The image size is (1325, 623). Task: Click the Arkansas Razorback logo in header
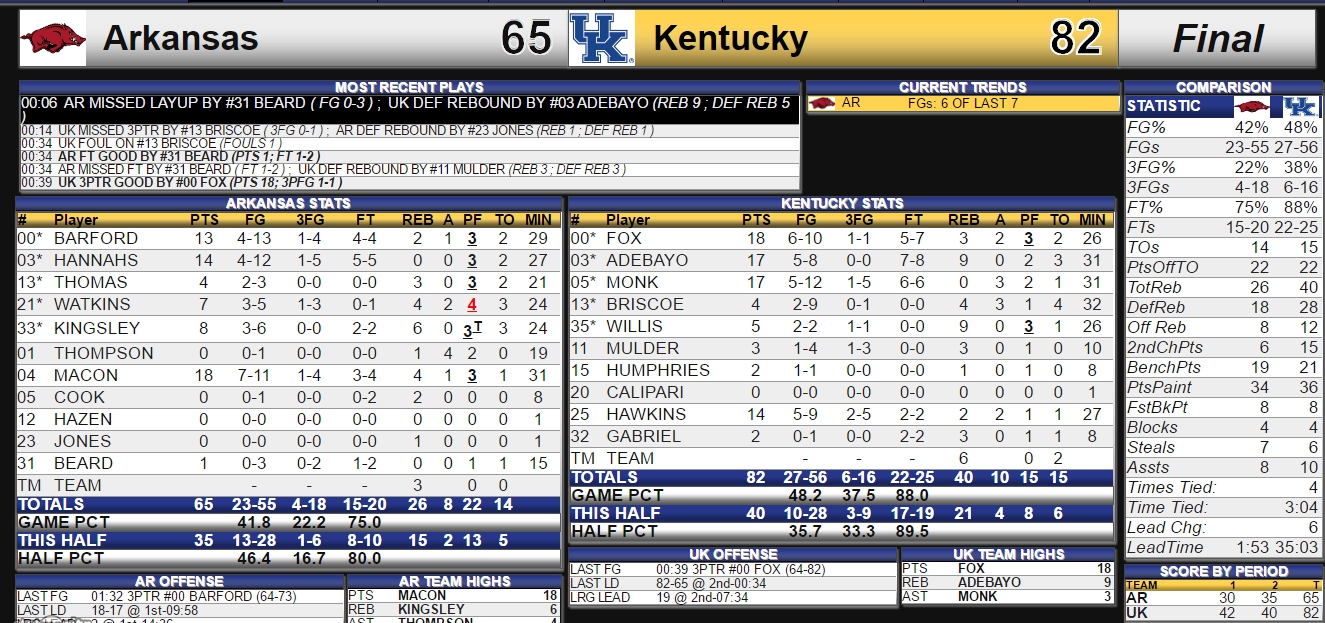pos(53,39)
